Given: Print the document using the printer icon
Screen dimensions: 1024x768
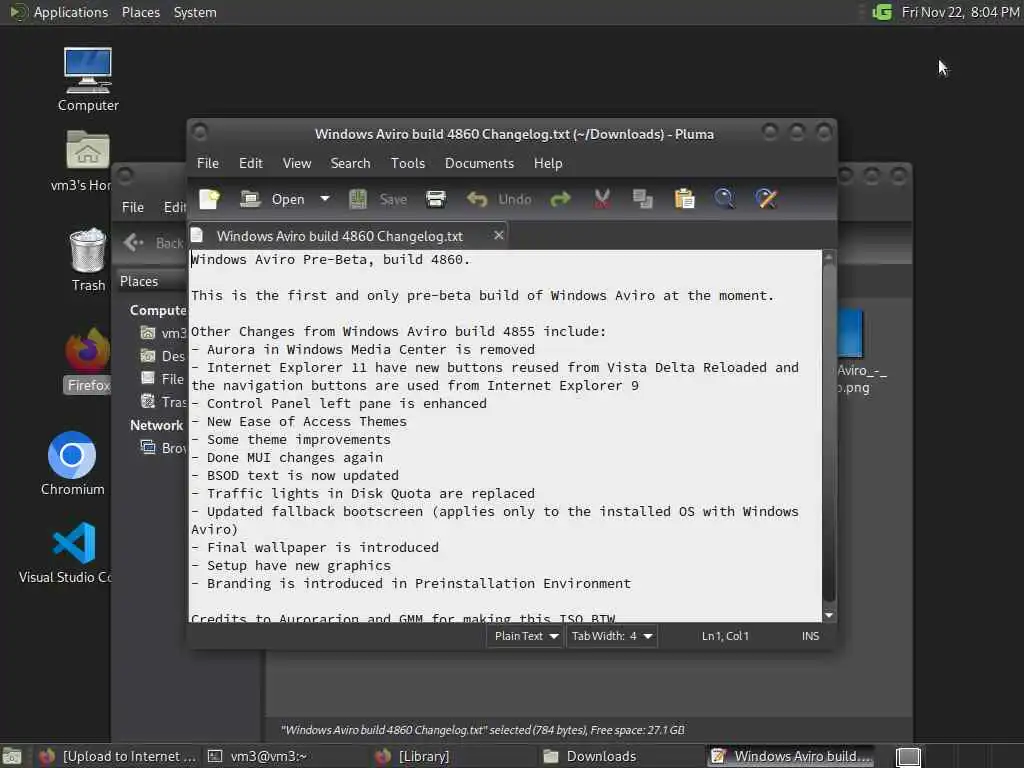Looking at the screenshot, I should tap(436, 199).
